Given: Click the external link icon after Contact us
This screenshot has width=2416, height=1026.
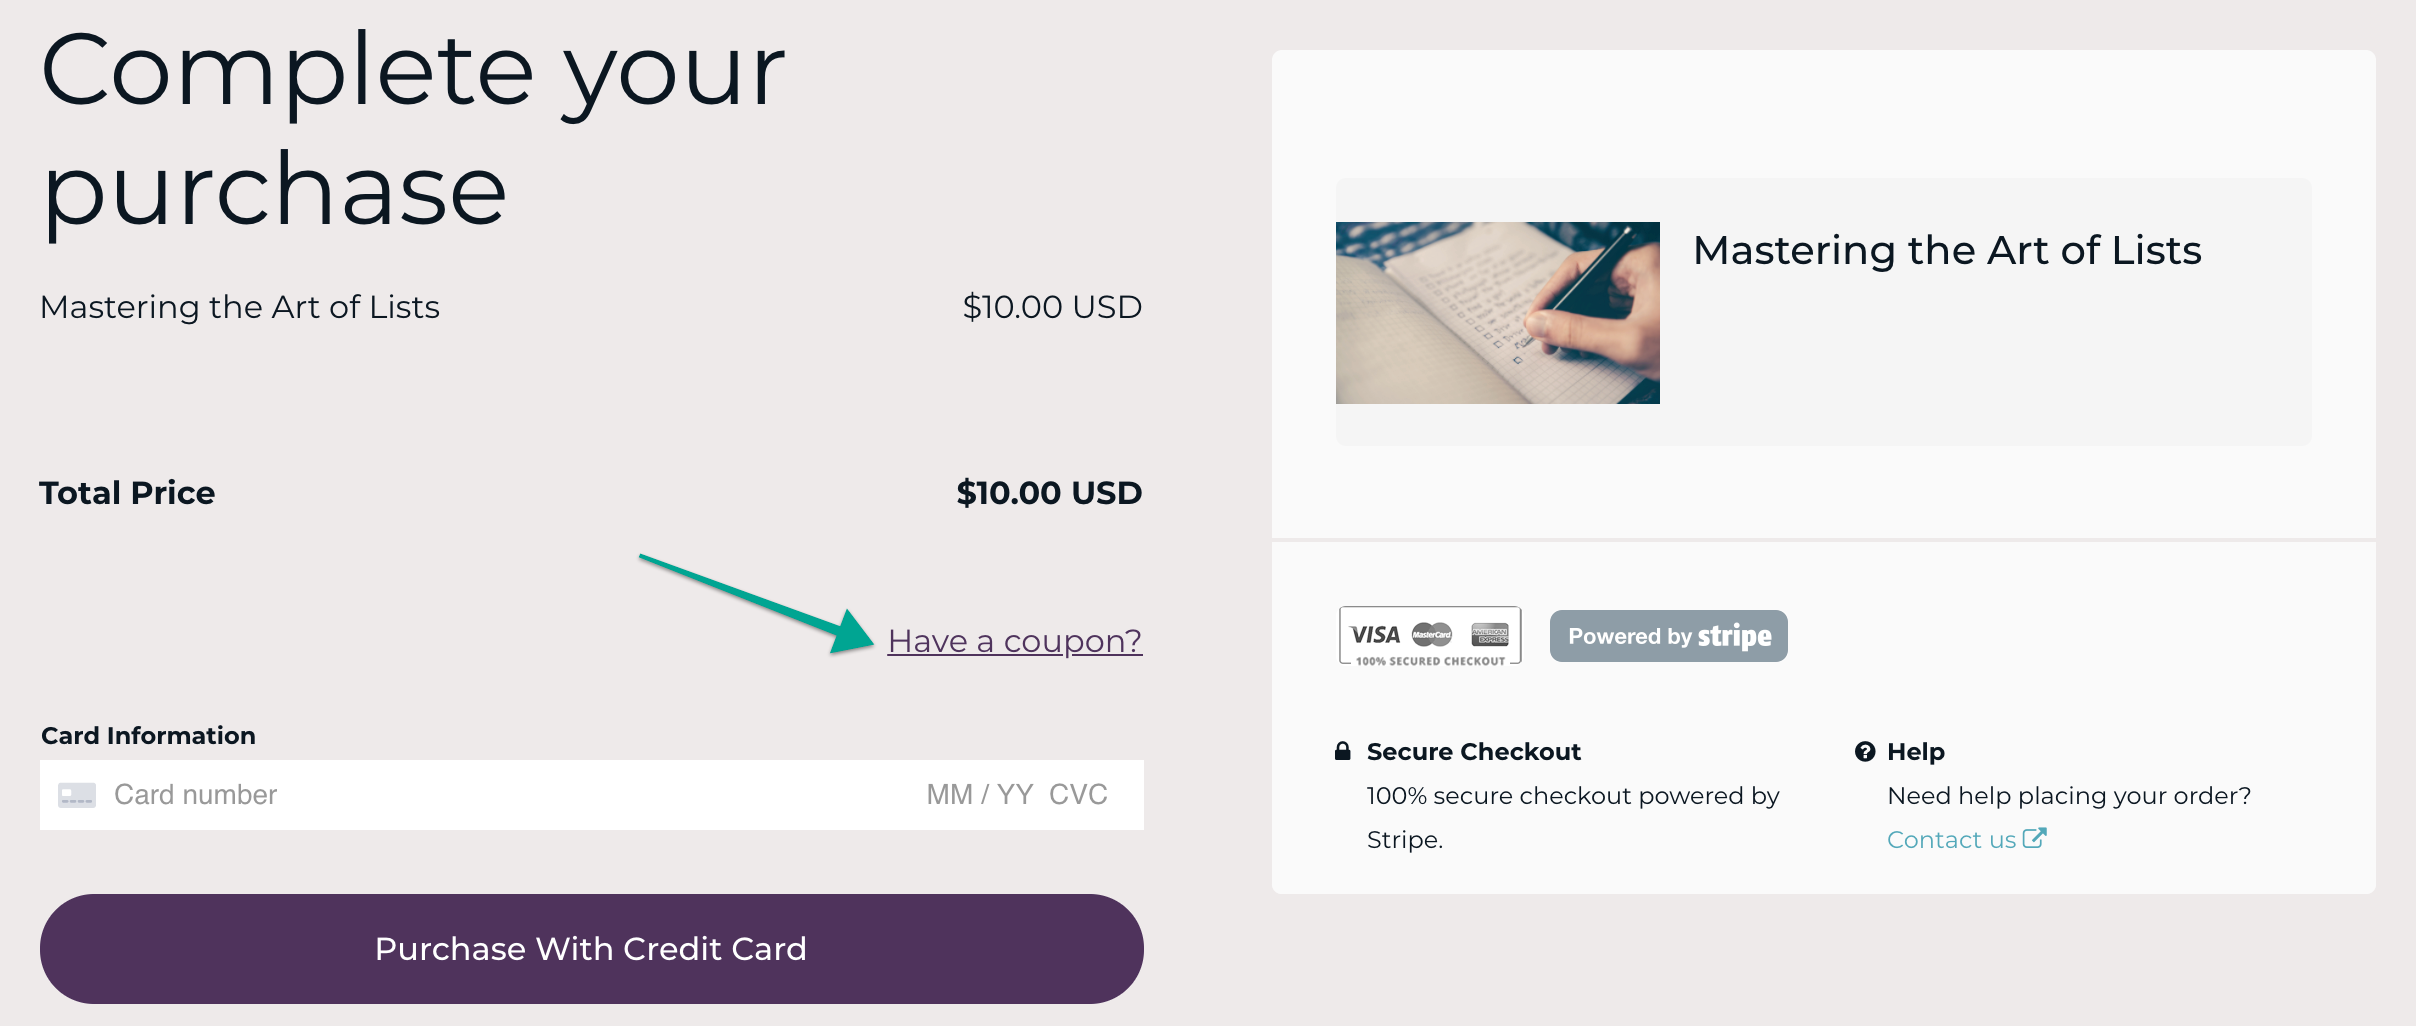Looking at the screenshot, I should tap(2034, 838).
